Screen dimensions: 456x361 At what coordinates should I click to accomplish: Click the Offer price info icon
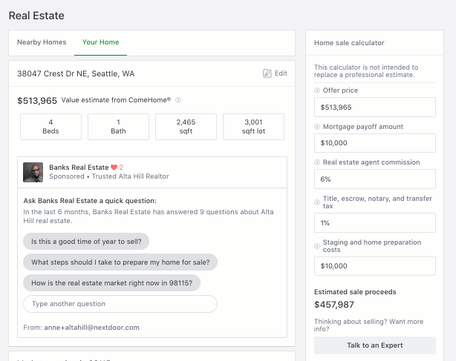pyautogui.click(x=317, y=90)
